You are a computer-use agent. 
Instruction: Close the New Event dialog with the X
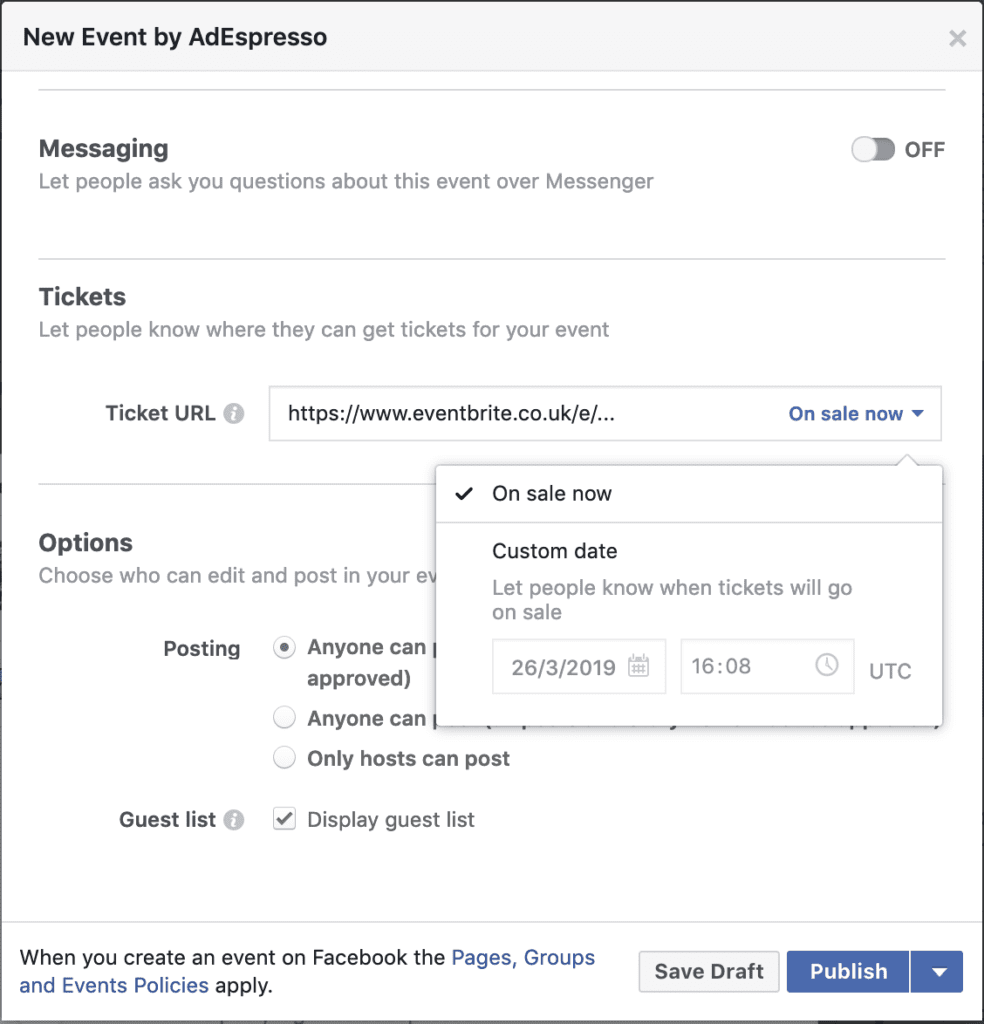957,38
